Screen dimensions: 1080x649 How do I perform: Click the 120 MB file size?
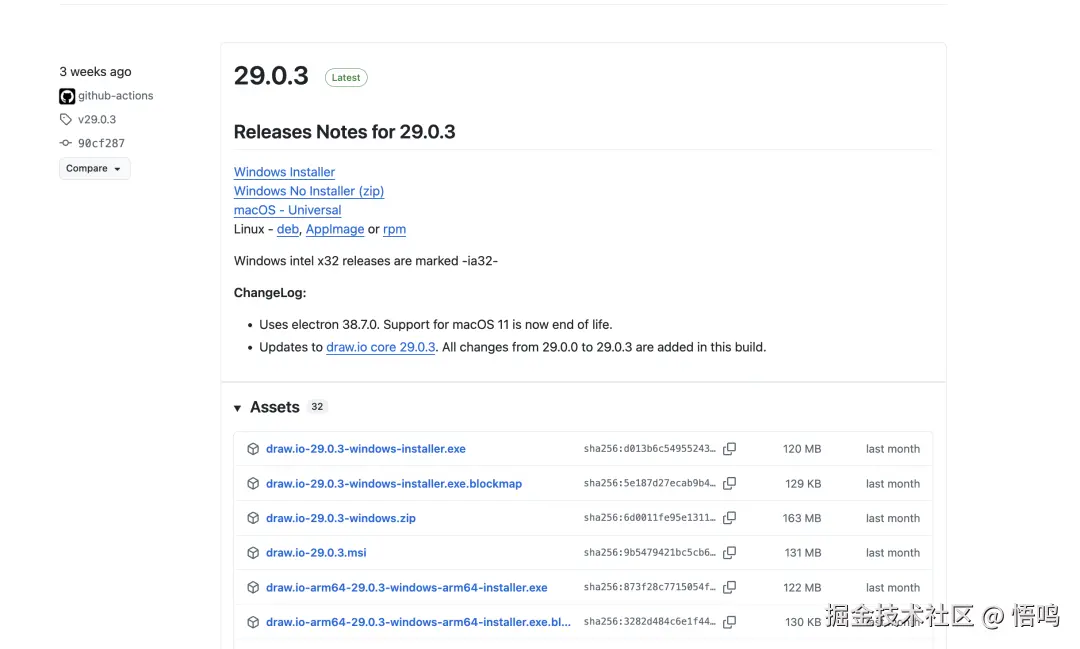[x=802, y=449]
